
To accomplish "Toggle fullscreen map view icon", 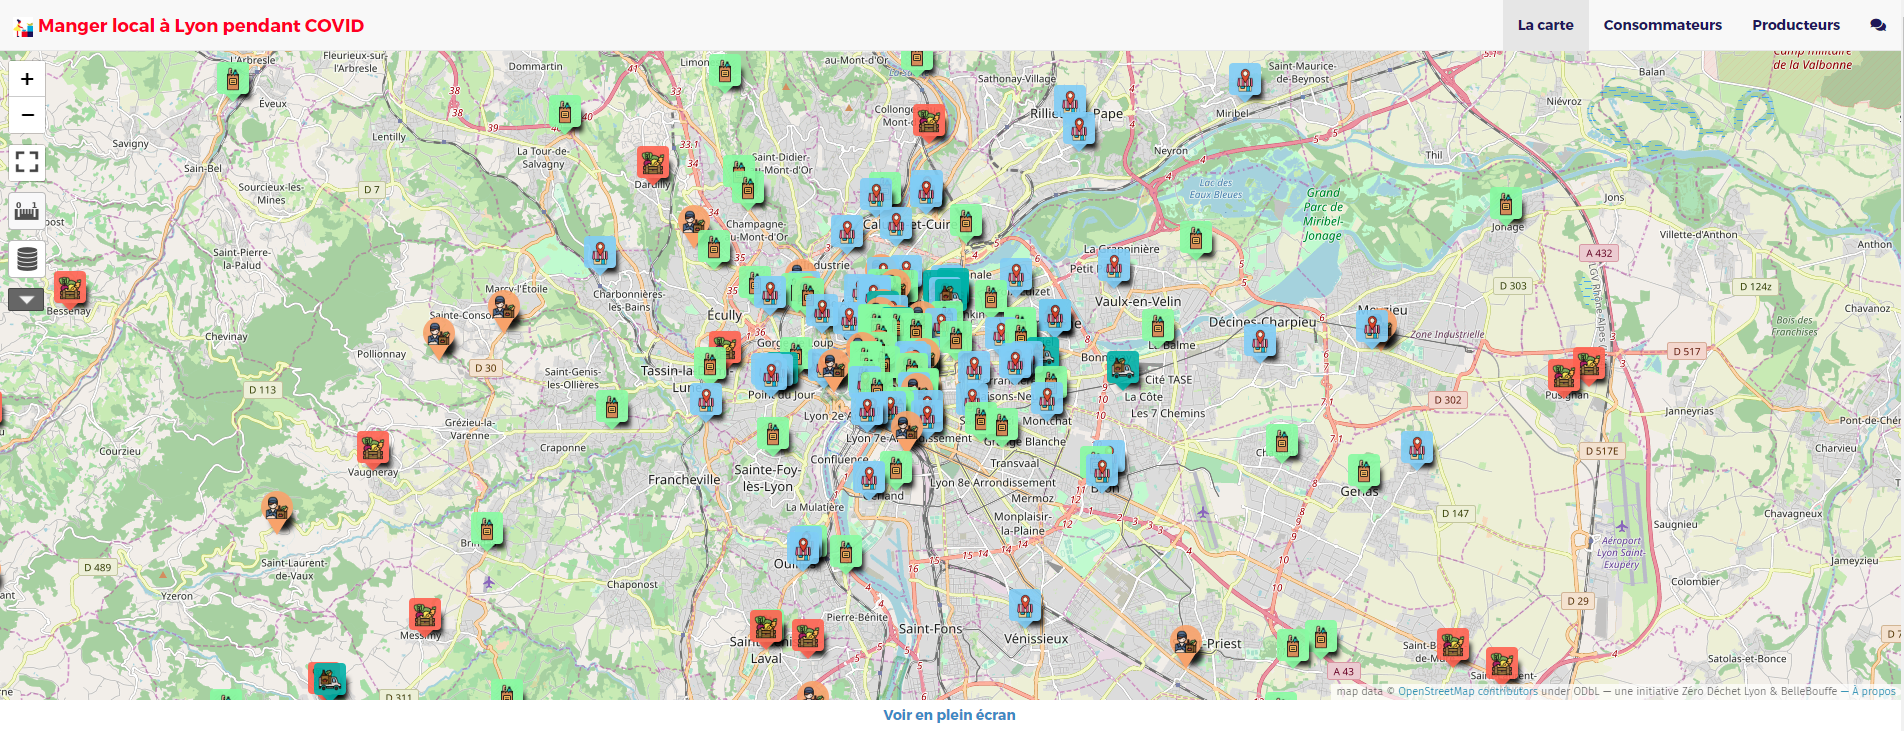I will pyautogui.click(x=27, y=161).
